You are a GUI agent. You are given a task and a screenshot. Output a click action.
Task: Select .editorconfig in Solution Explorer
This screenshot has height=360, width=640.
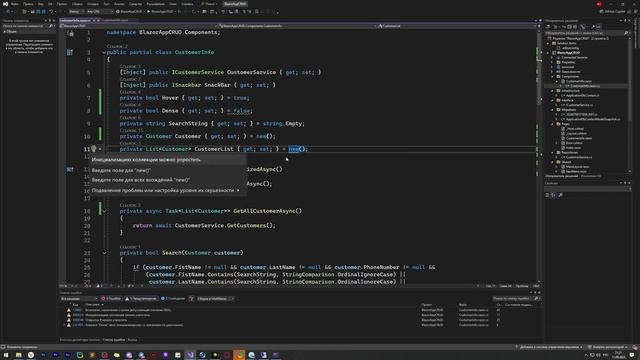[x=570, y=48]
